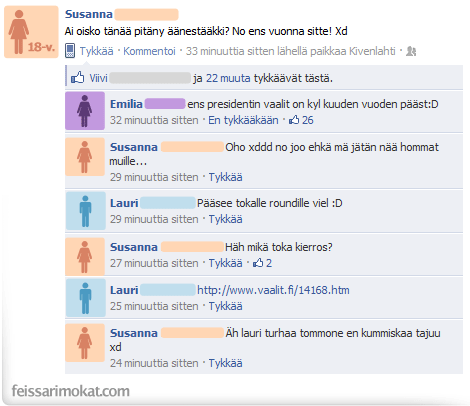470x406 pixels.
Task: Open Emilia's purple profile avatar
Action: point(85,111)
